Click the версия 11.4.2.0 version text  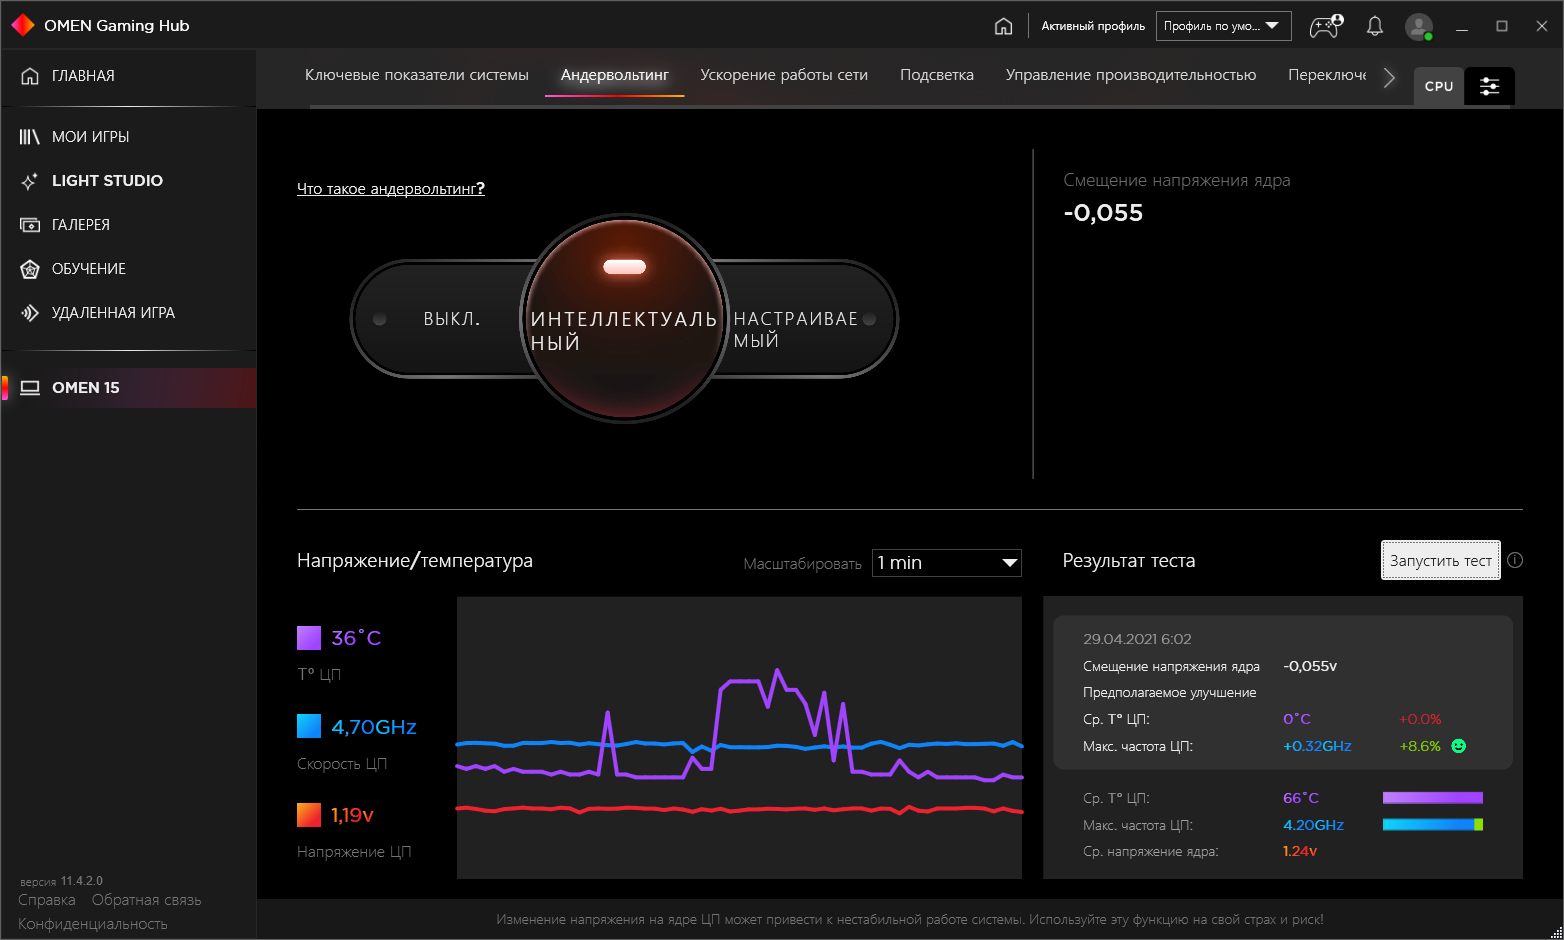(x=61, y=881)
